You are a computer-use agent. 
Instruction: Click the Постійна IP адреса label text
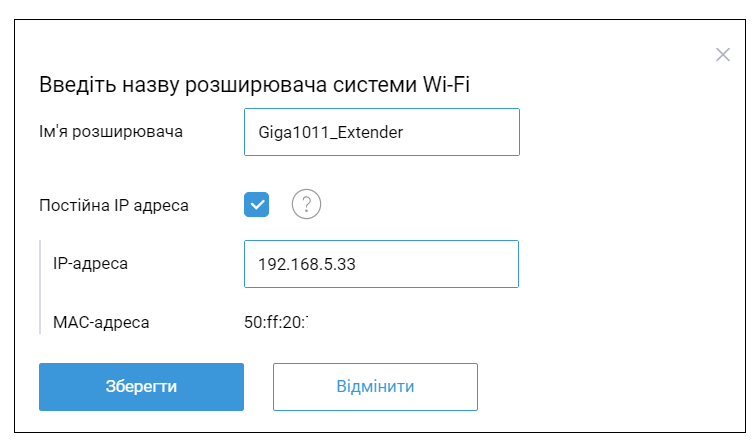point(114,205)
